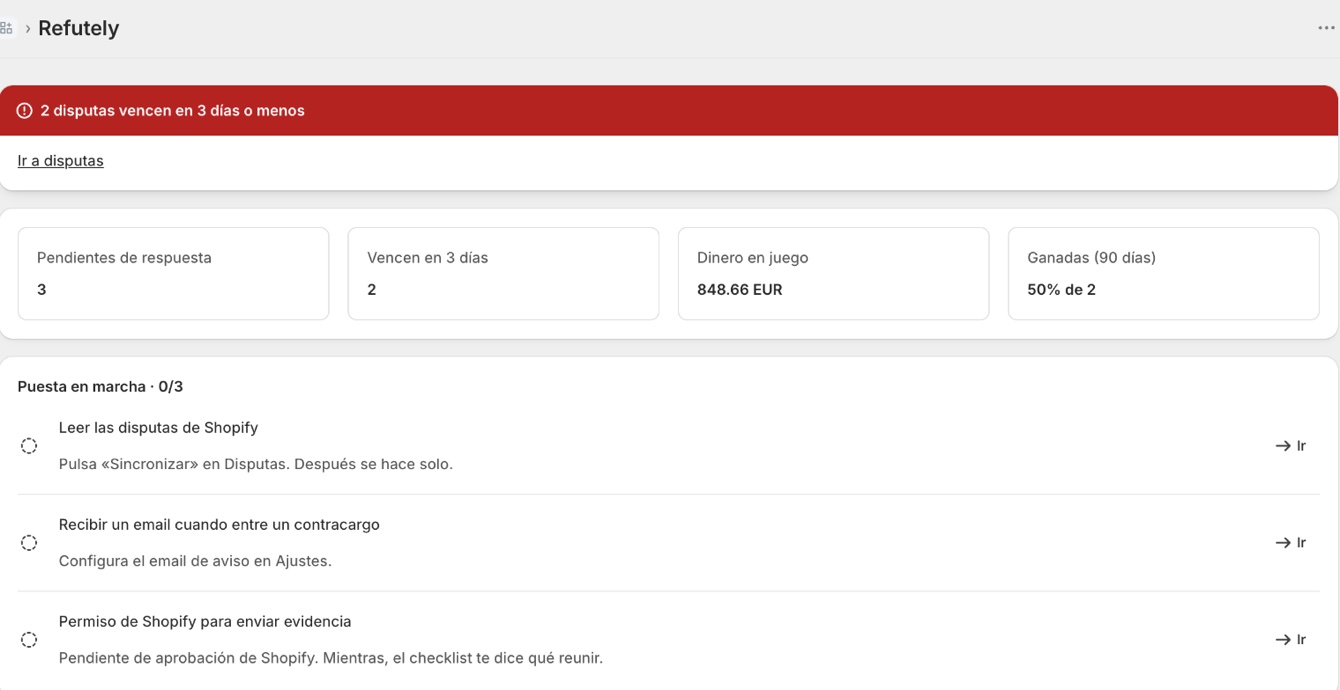
Task: Click the step circle for Permiso de Shopify
Action: (x=29, y=640)
